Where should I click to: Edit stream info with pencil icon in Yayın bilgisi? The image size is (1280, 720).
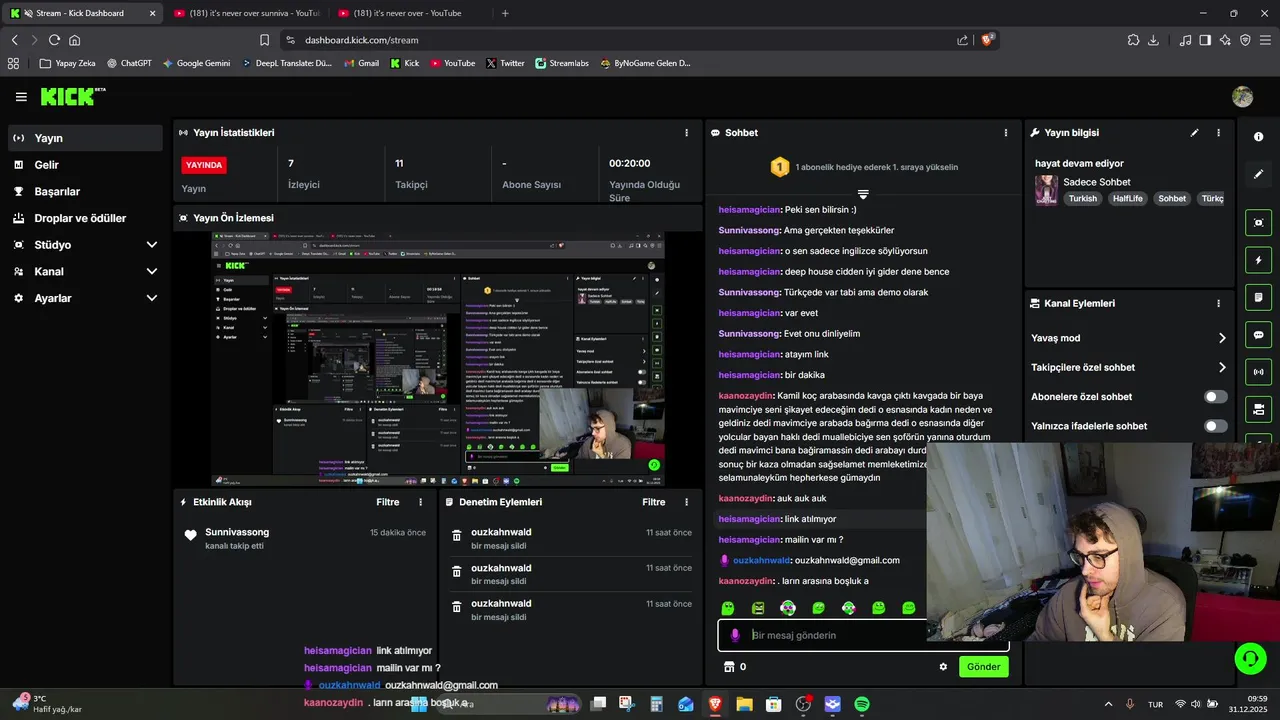[x=1194, y=132]
